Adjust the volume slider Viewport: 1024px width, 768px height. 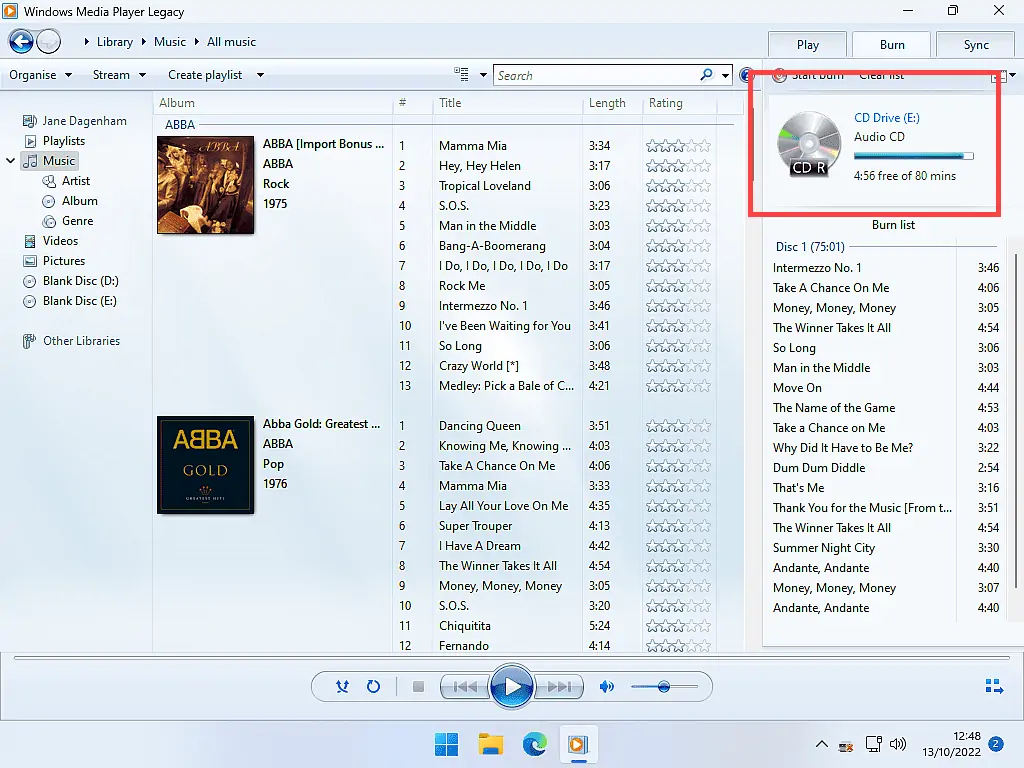tap(665, 687)
